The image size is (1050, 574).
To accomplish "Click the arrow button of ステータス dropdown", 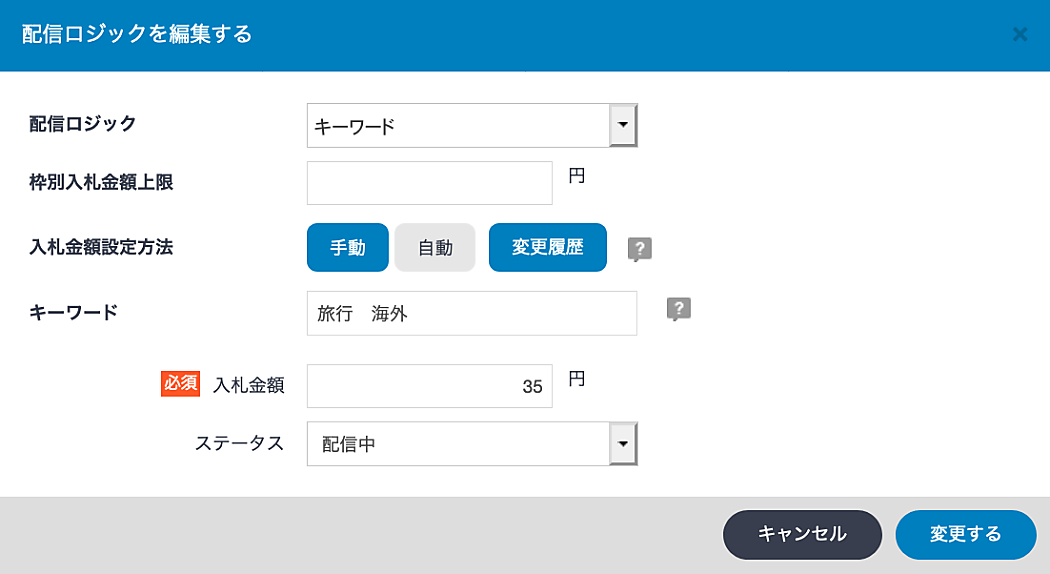I will tap(623, 444).
